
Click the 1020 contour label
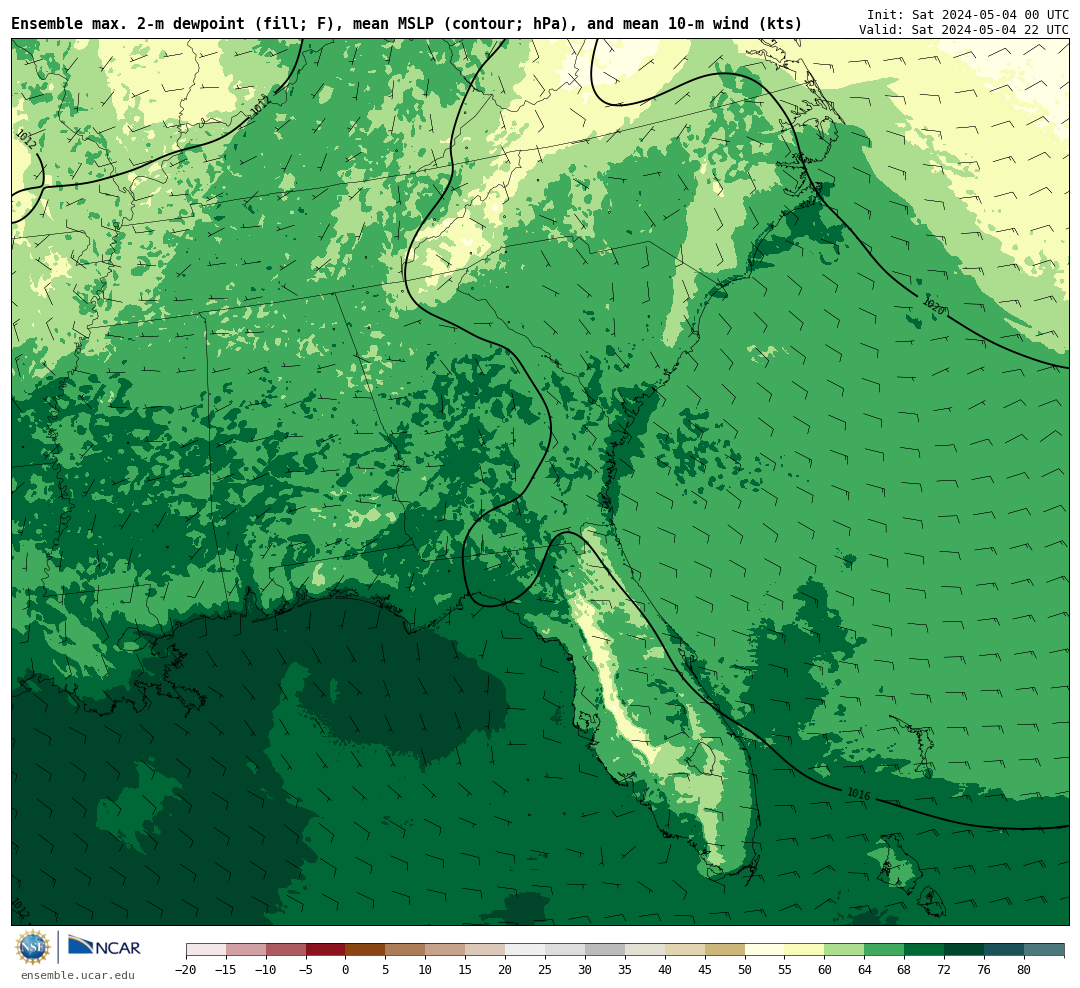[x=933, y=307]
